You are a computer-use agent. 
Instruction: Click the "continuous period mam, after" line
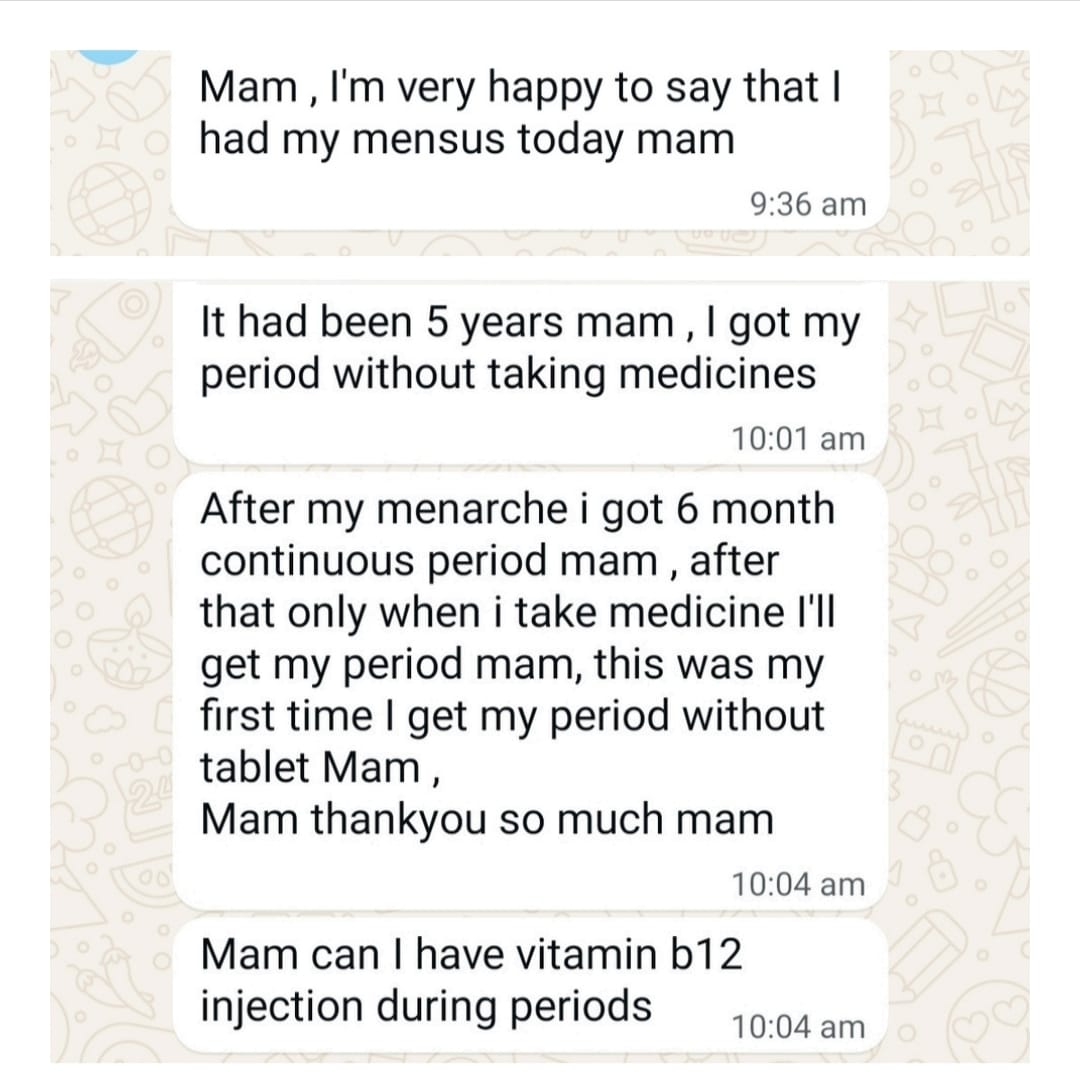click(x=488, y=560)
